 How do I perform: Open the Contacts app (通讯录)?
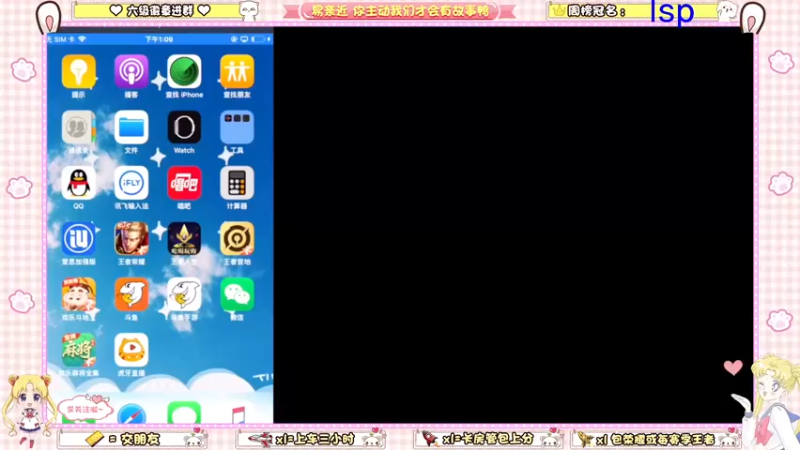point(78,128)
